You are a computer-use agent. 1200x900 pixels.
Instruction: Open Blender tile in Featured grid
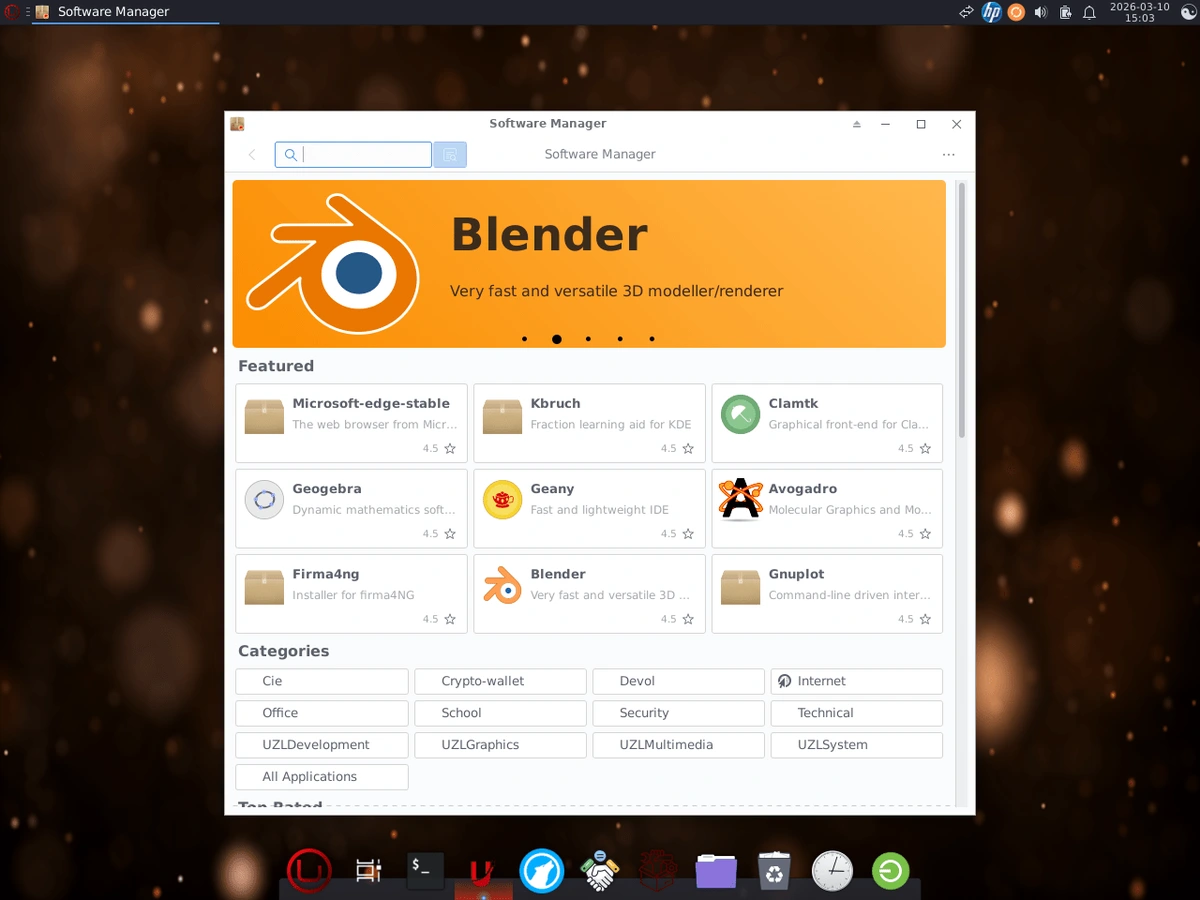click(589, 593)
